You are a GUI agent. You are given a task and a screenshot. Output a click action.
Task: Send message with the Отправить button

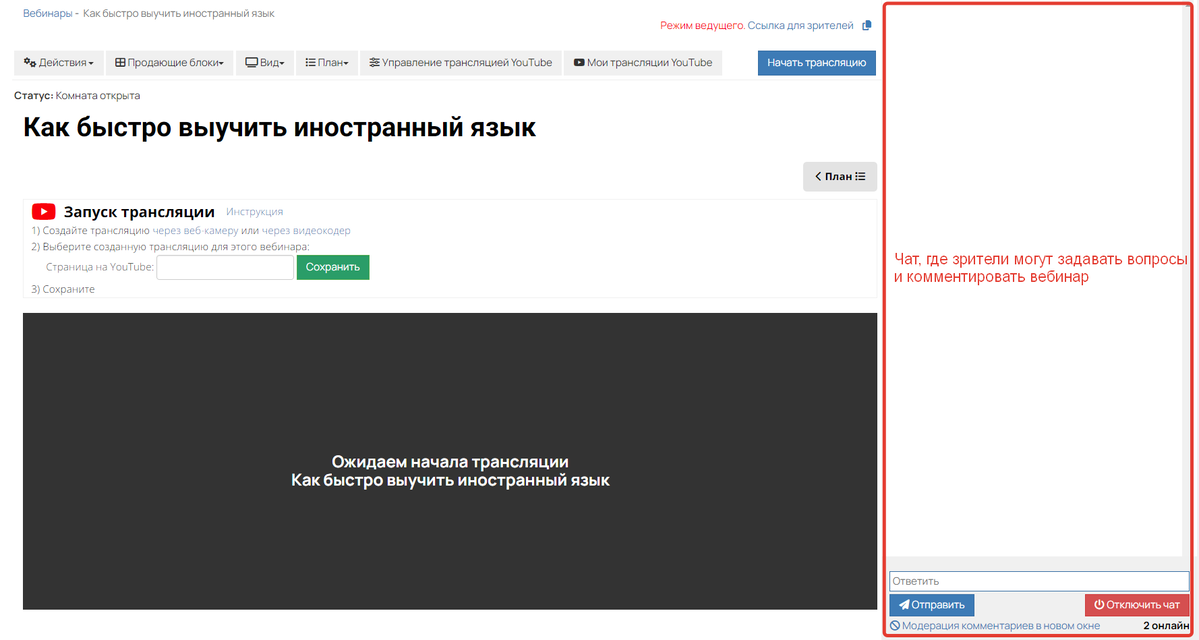931,605
